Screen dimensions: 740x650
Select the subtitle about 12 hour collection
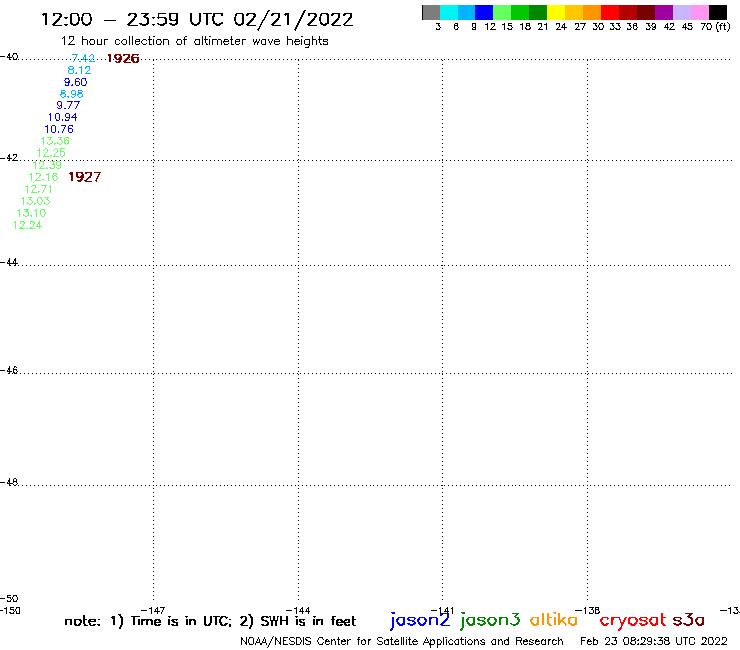[194, 41]
